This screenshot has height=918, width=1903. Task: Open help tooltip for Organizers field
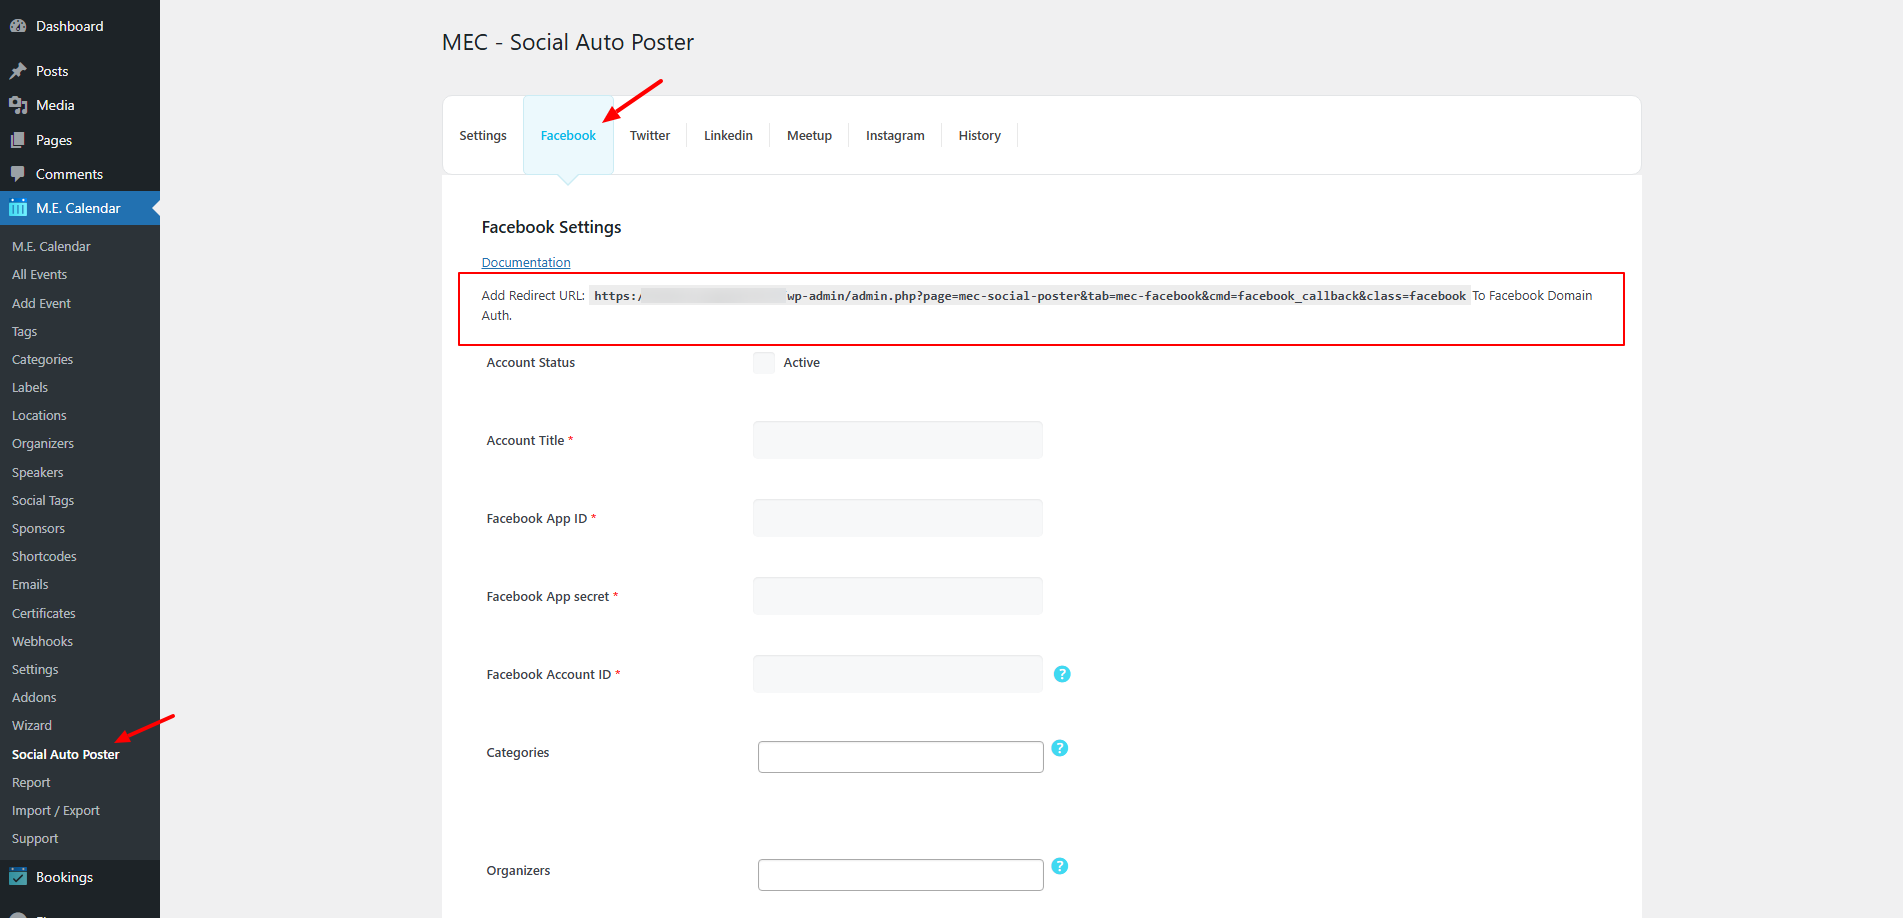coord(1060,866)
